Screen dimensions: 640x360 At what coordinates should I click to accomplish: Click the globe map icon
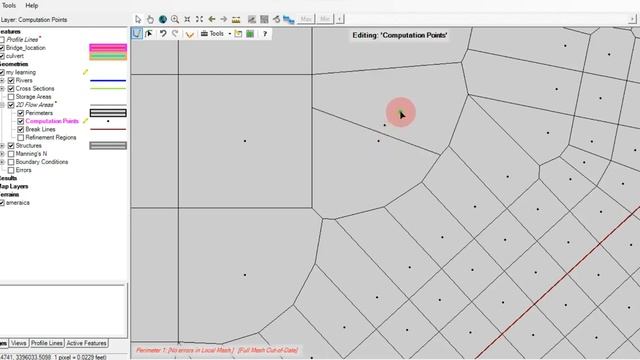[x=162, y=19]
